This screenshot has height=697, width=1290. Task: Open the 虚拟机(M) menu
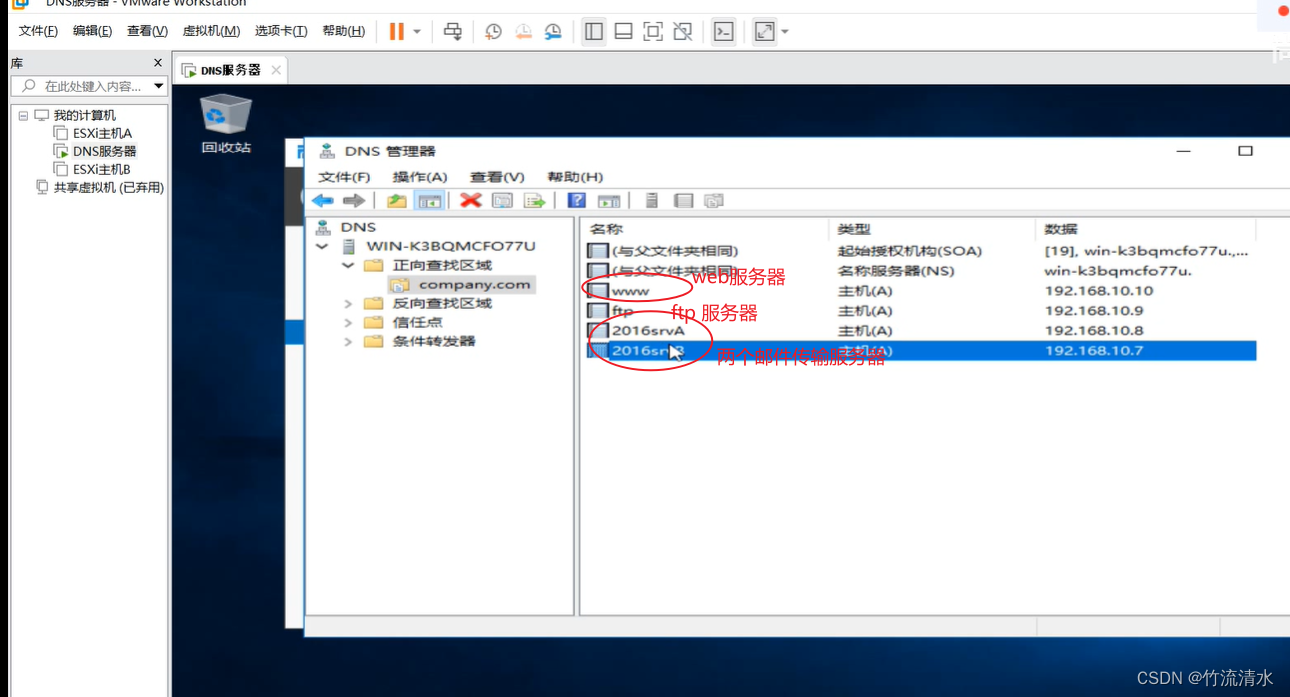click(x=211, y=31)
